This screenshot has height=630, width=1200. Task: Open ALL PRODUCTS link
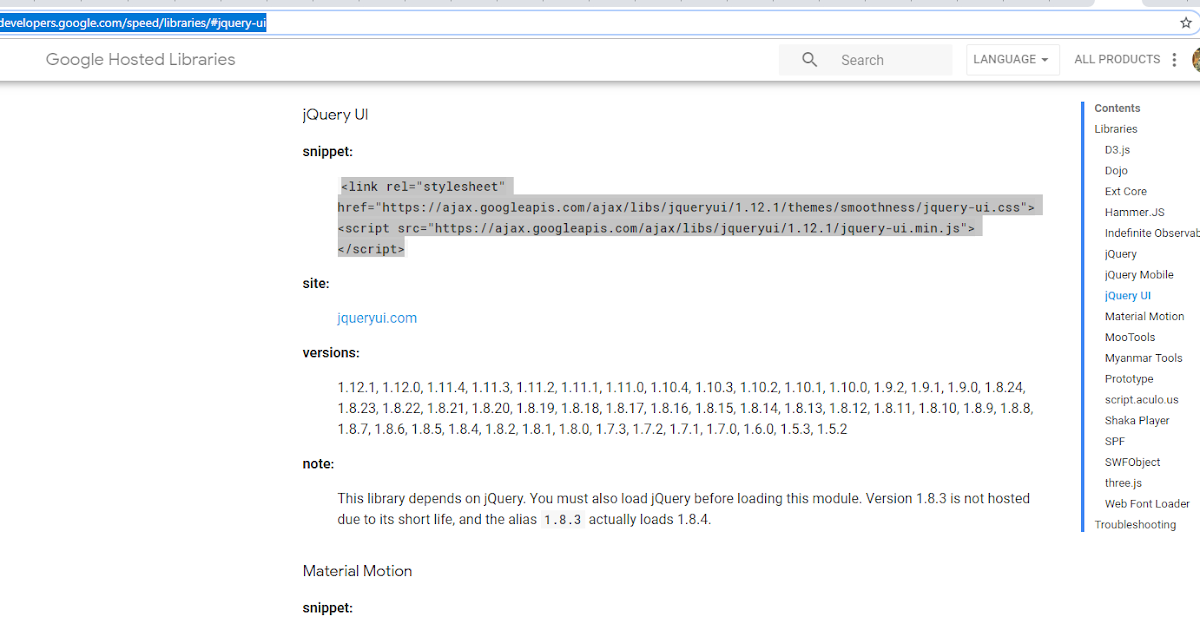pyautogui.click(x=1117, y=60)
